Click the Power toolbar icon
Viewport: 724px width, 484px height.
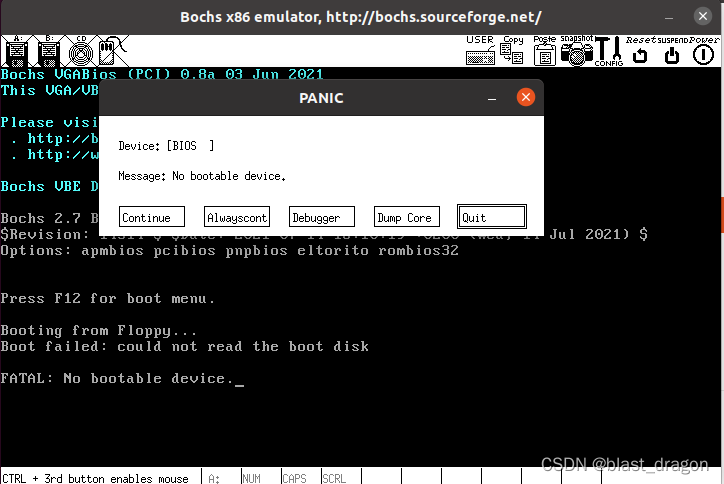click(x=704, y=51)
